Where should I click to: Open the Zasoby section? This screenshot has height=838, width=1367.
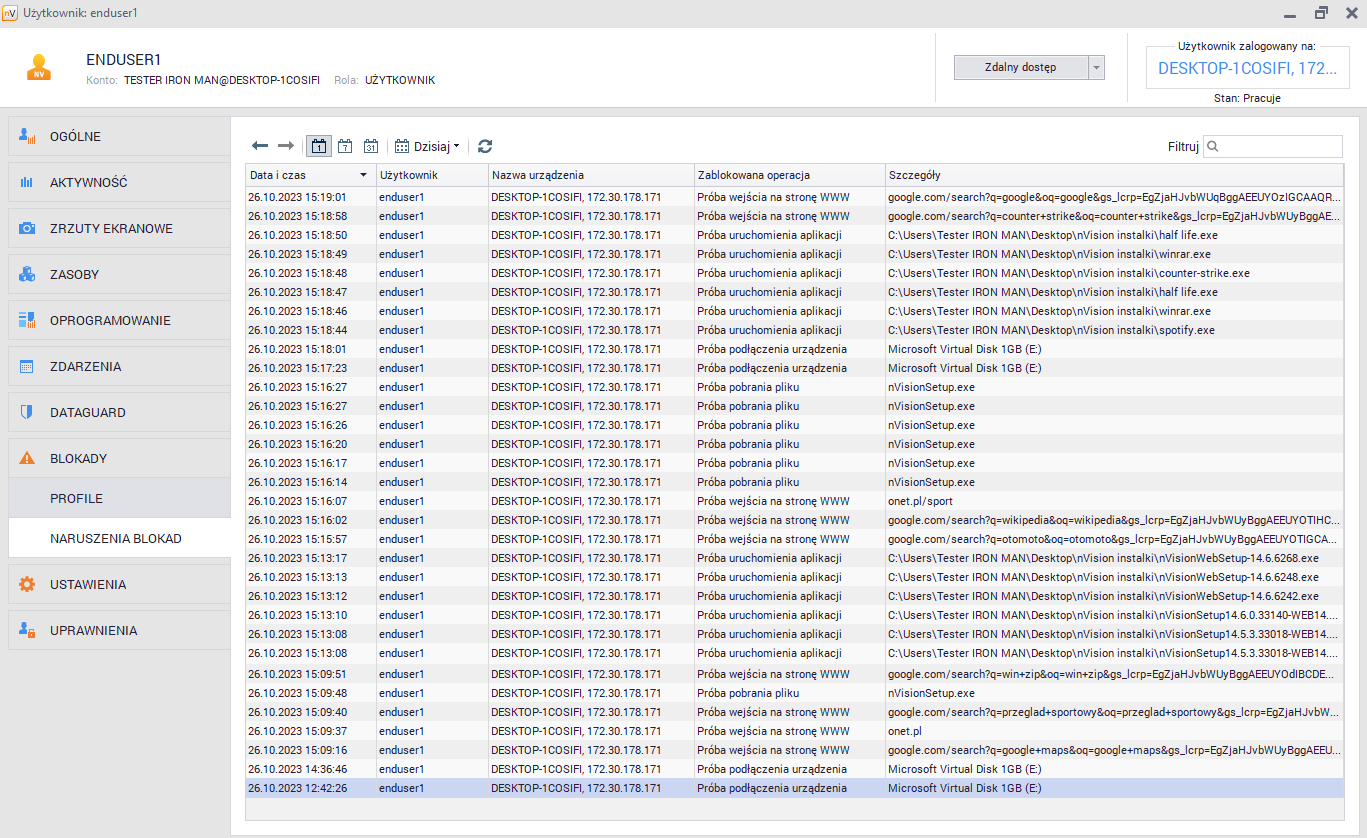(119, 275)
